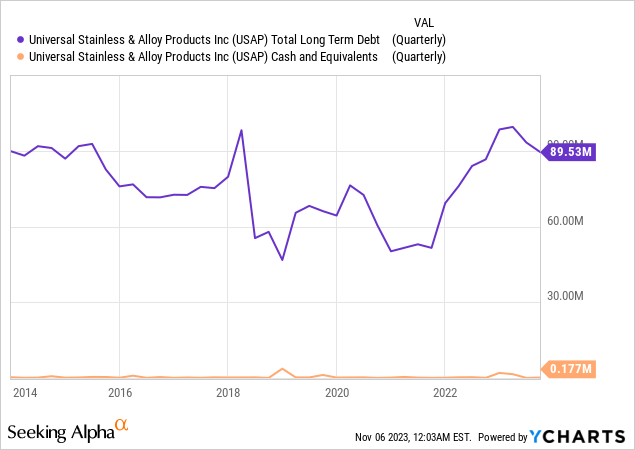
Task: Select the Total Long Term Debt legend label
Action: [205, 40]
